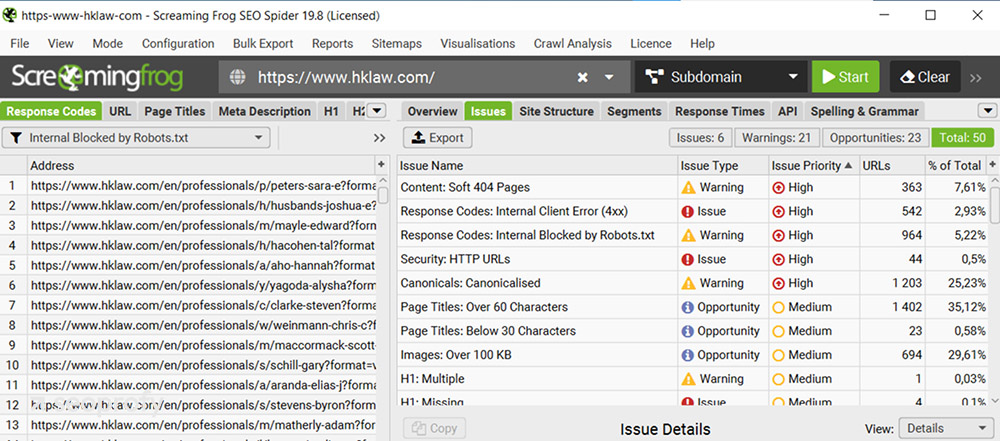
Task: Select the Content: Soft 404 Pages row
Action: tap(692, 188)
